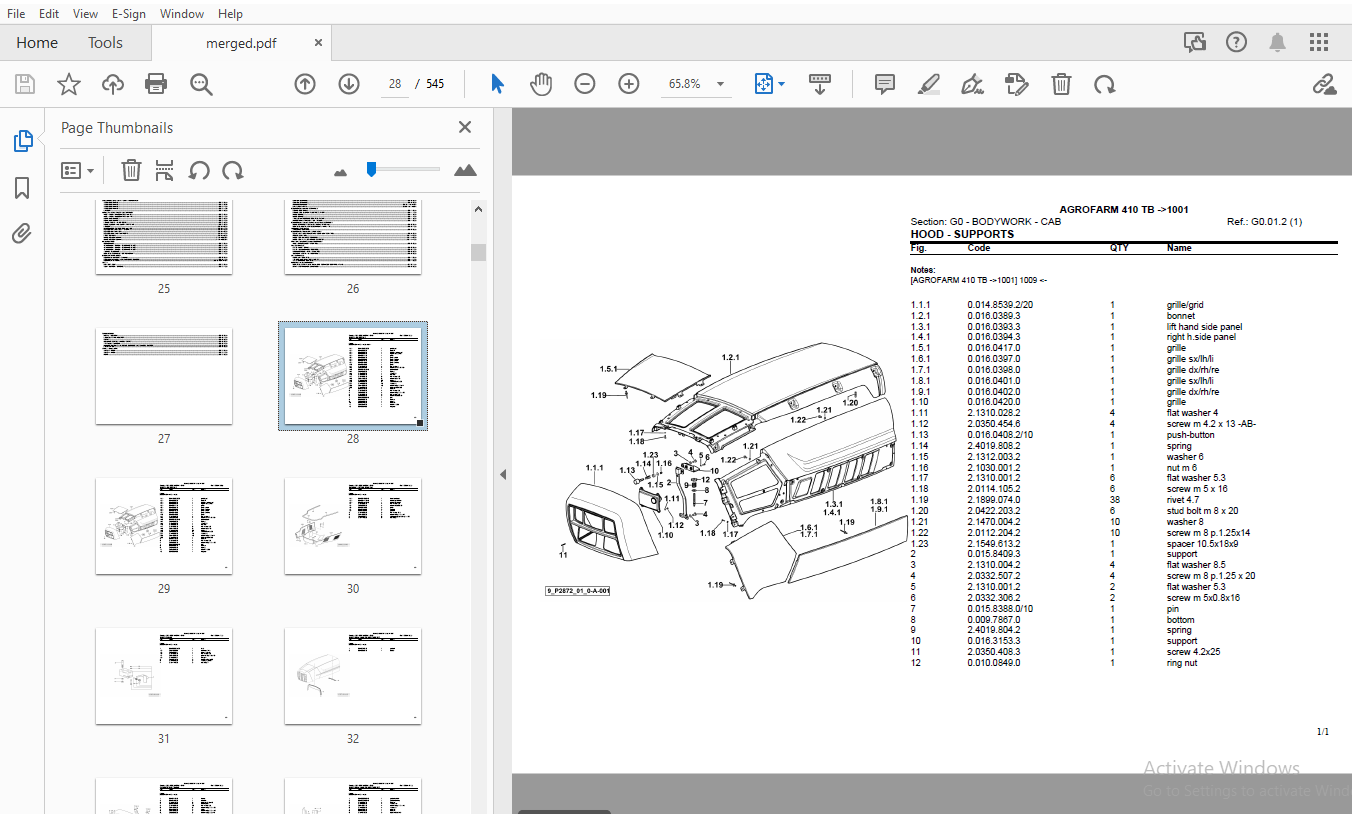
Task: Open the View menu
Action: (86, 14)
